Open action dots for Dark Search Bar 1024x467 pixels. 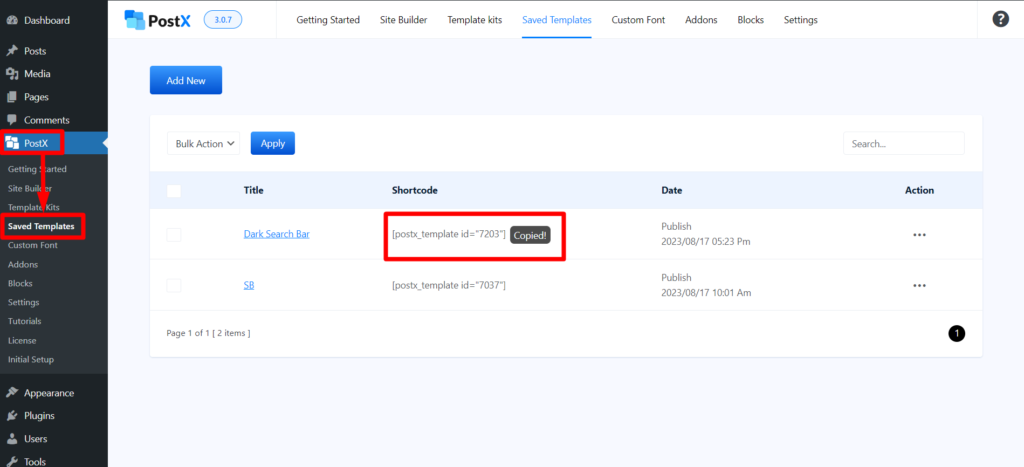click(919, 235)
